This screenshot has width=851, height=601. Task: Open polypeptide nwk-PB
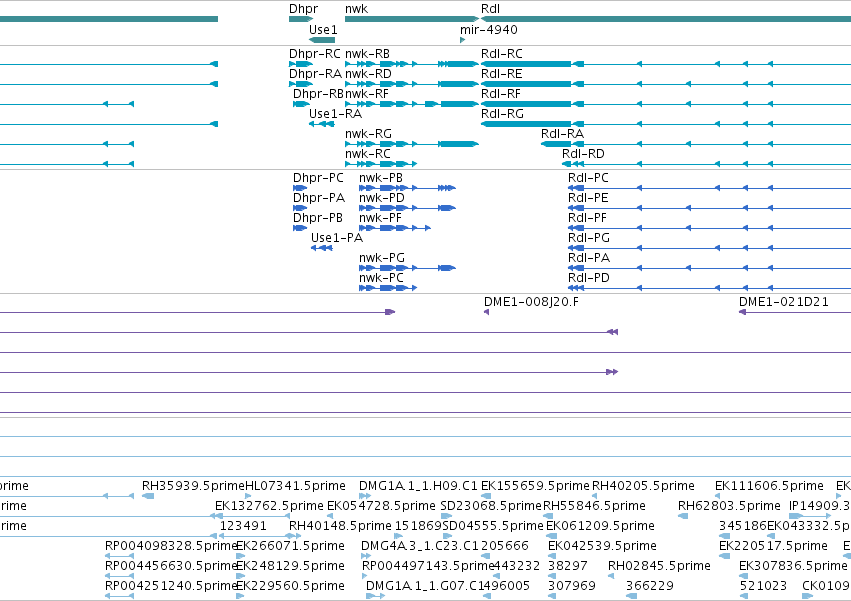point(381,178)
